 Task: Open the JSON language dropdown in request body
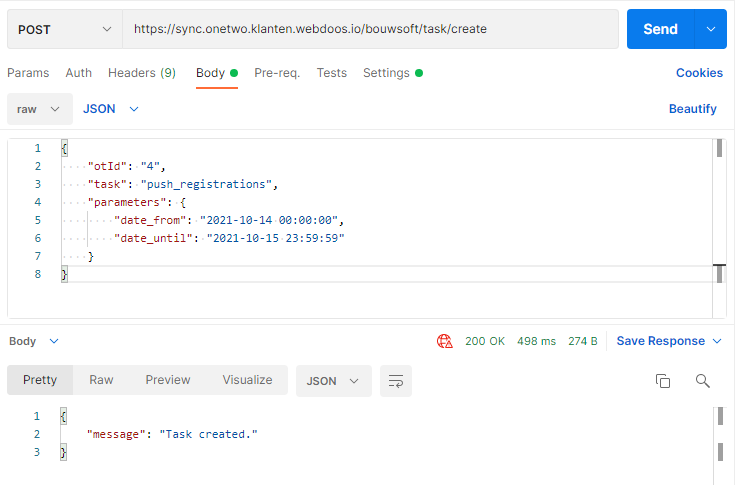[111, 109]
